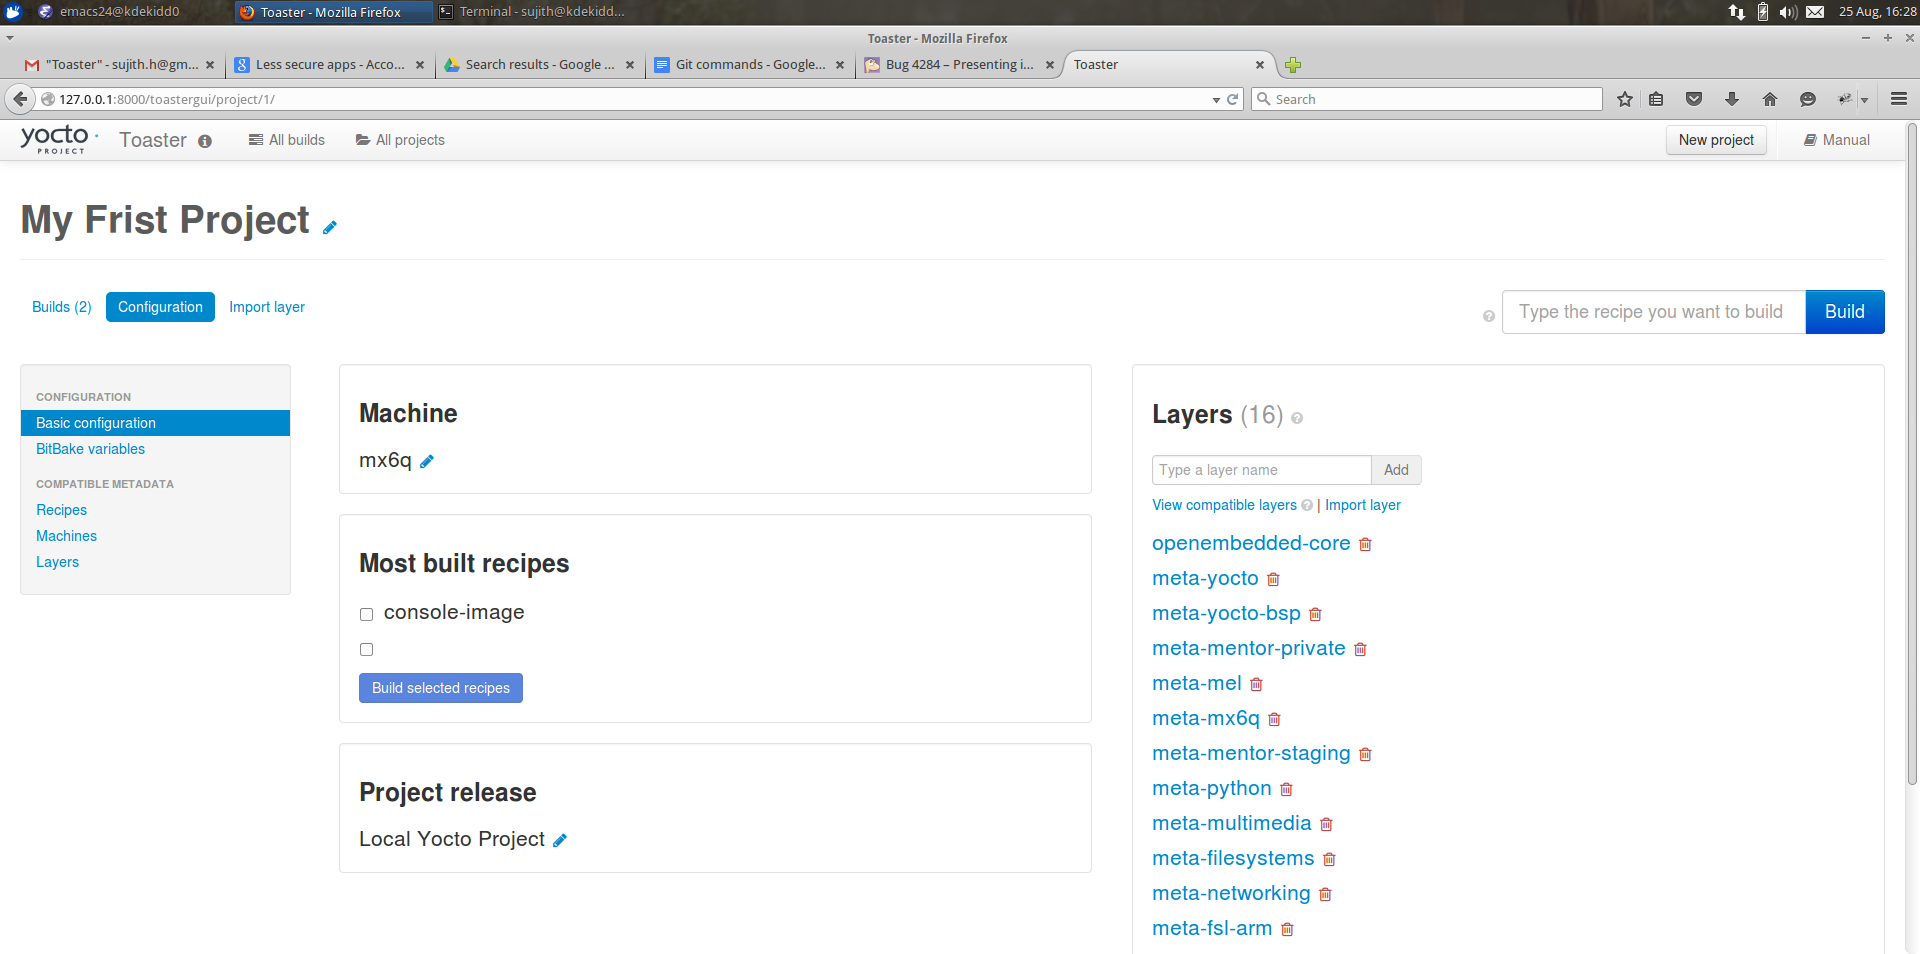Open help icon beside recipe build field
The width and height of the screenshot is (1920, 954).
(x=1489, y=316)
